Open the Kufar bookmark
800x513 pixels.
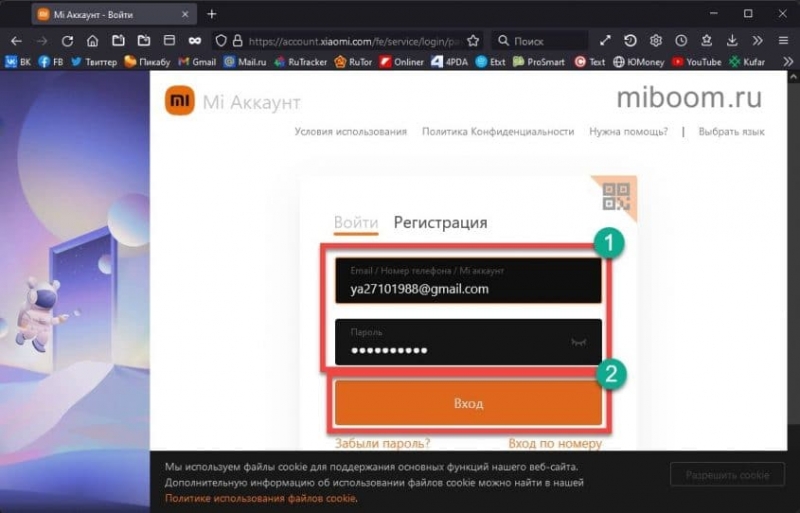tap(747, 62)
